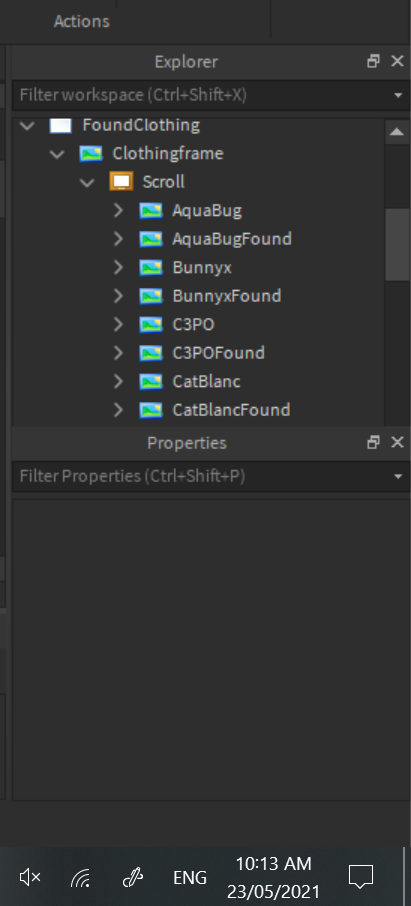This screenshot has width=411, height=906.
Task: Select the AquaBug ImageLabel icon
Action: click(x=151, y=210)
